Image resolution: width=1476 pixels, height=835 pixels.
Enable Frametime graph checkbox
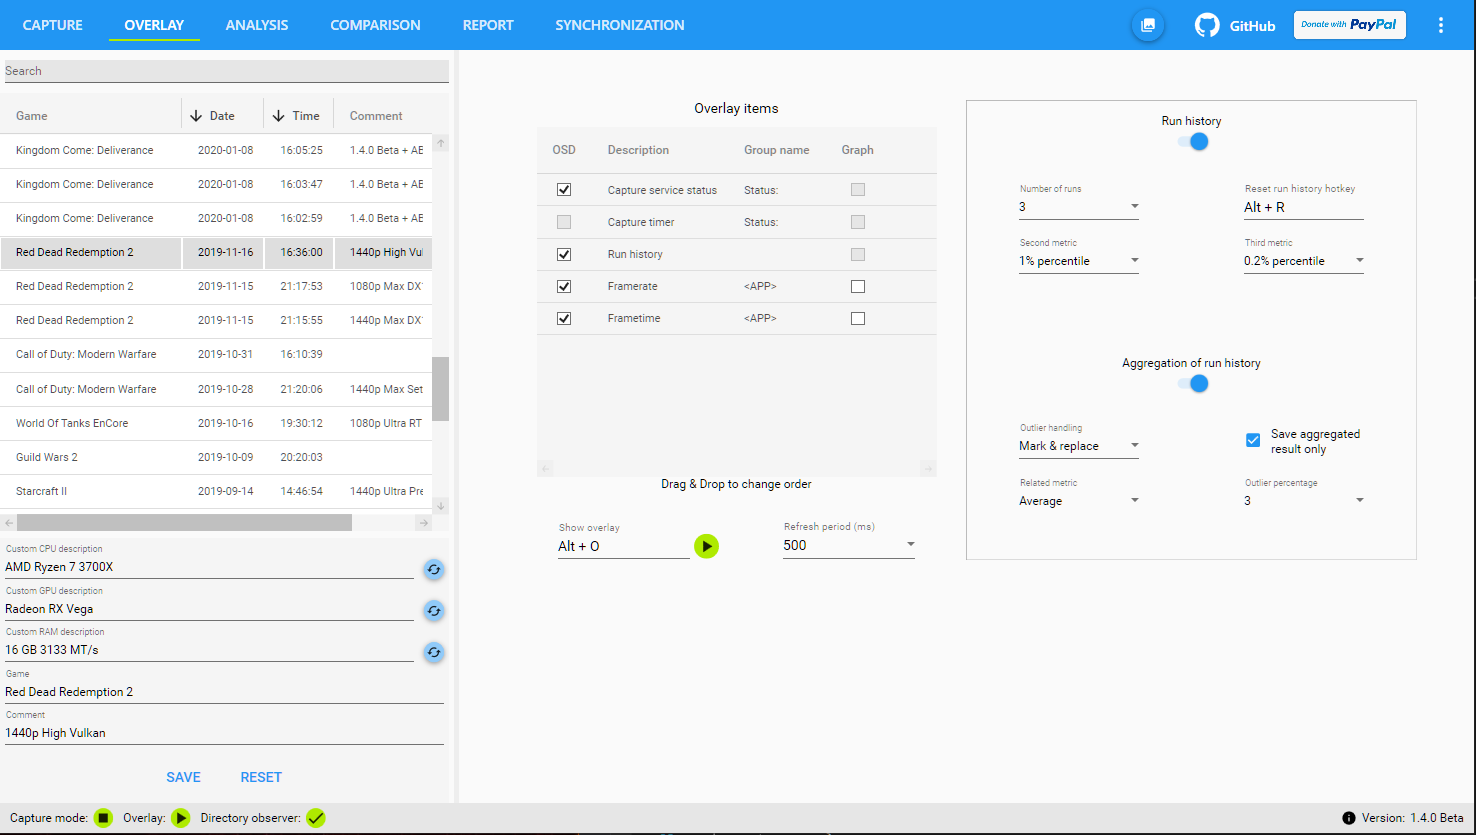pyautogui.click(x=857, y=318)
